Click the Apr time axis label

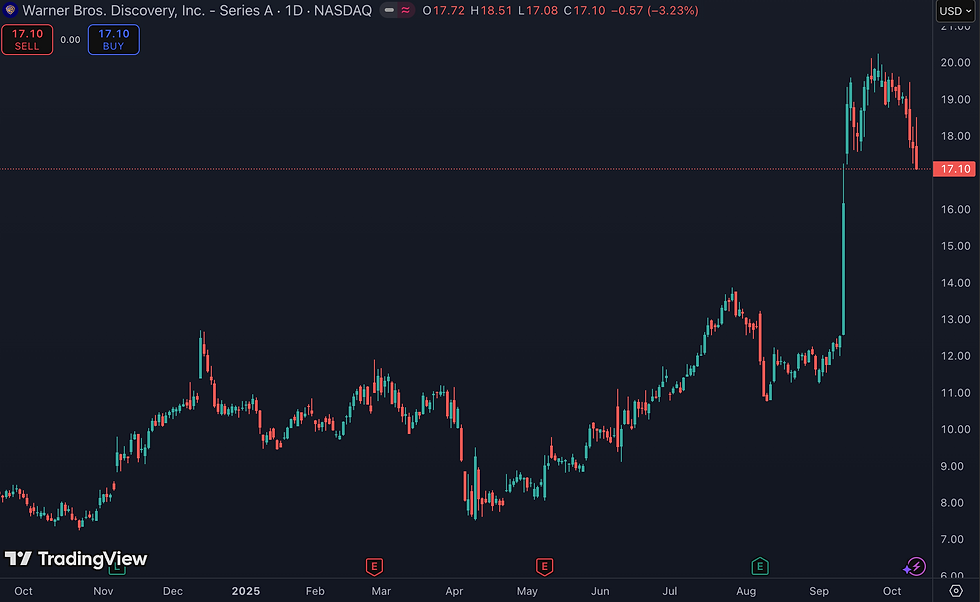454,591
